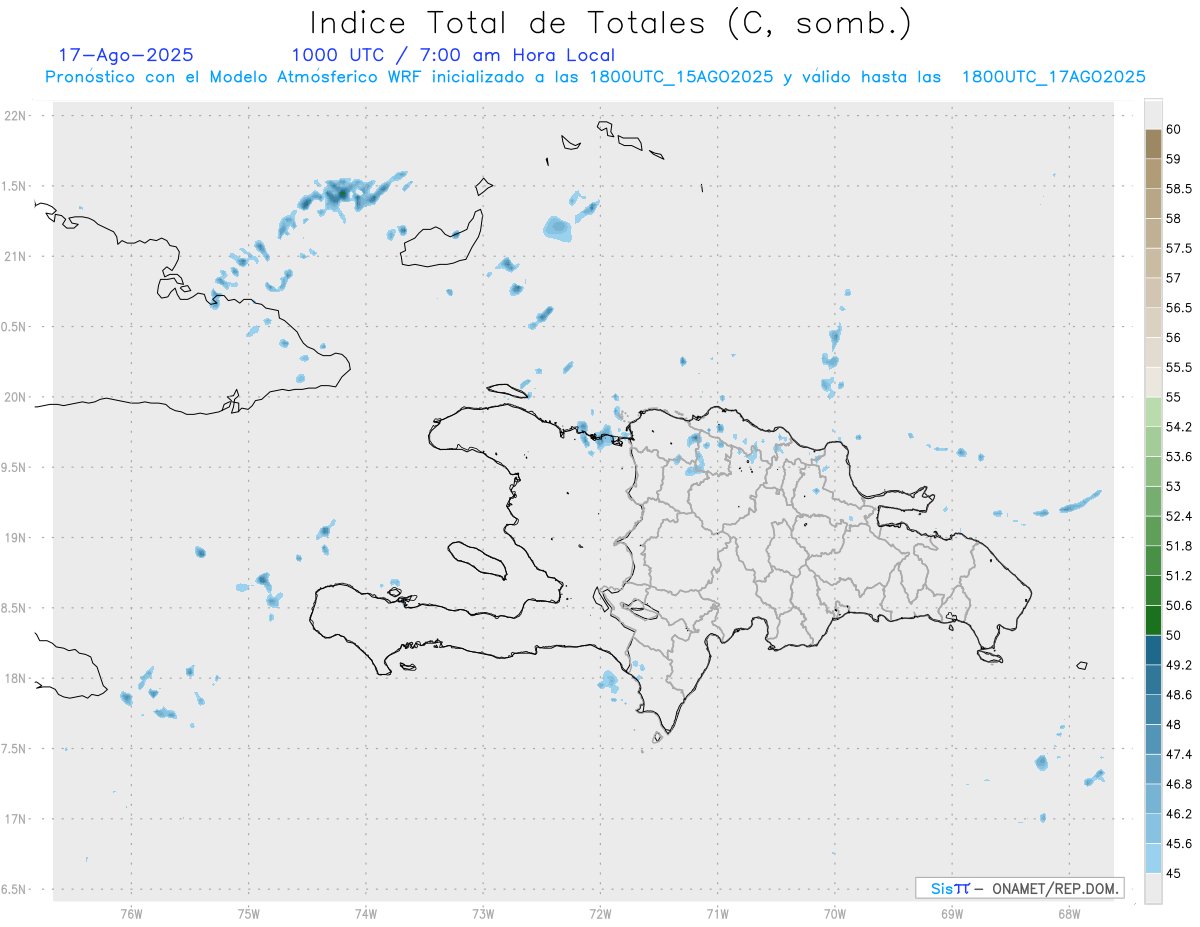The height and width of the screenshot is (927, 1200).
Task: Click the latitude label "19N"
Action: click(x=17, y=537)
